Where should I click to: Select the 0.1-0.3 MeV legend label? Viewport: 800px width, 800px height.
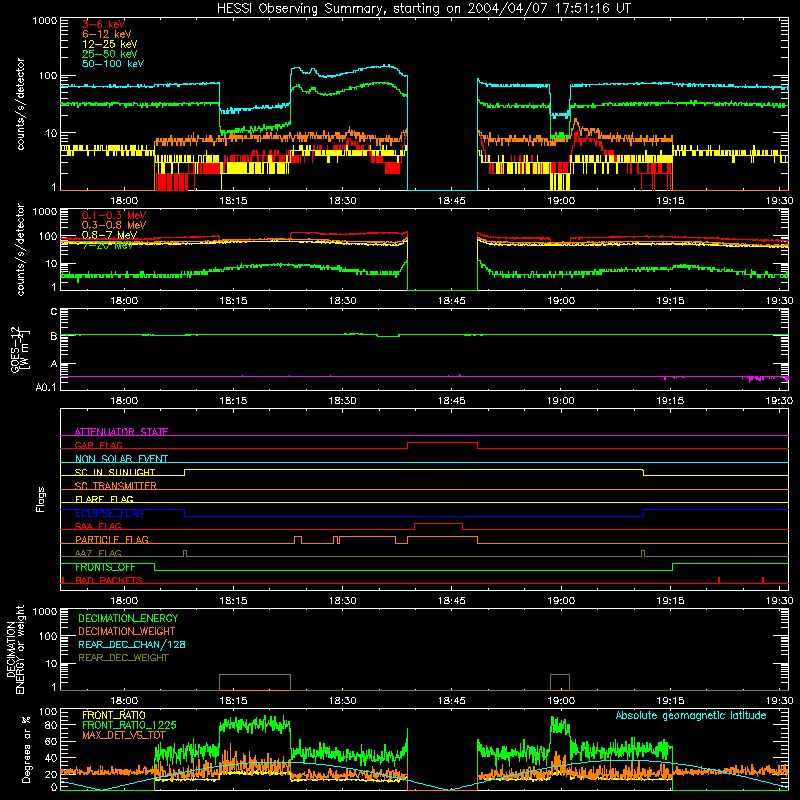point(113,215)
